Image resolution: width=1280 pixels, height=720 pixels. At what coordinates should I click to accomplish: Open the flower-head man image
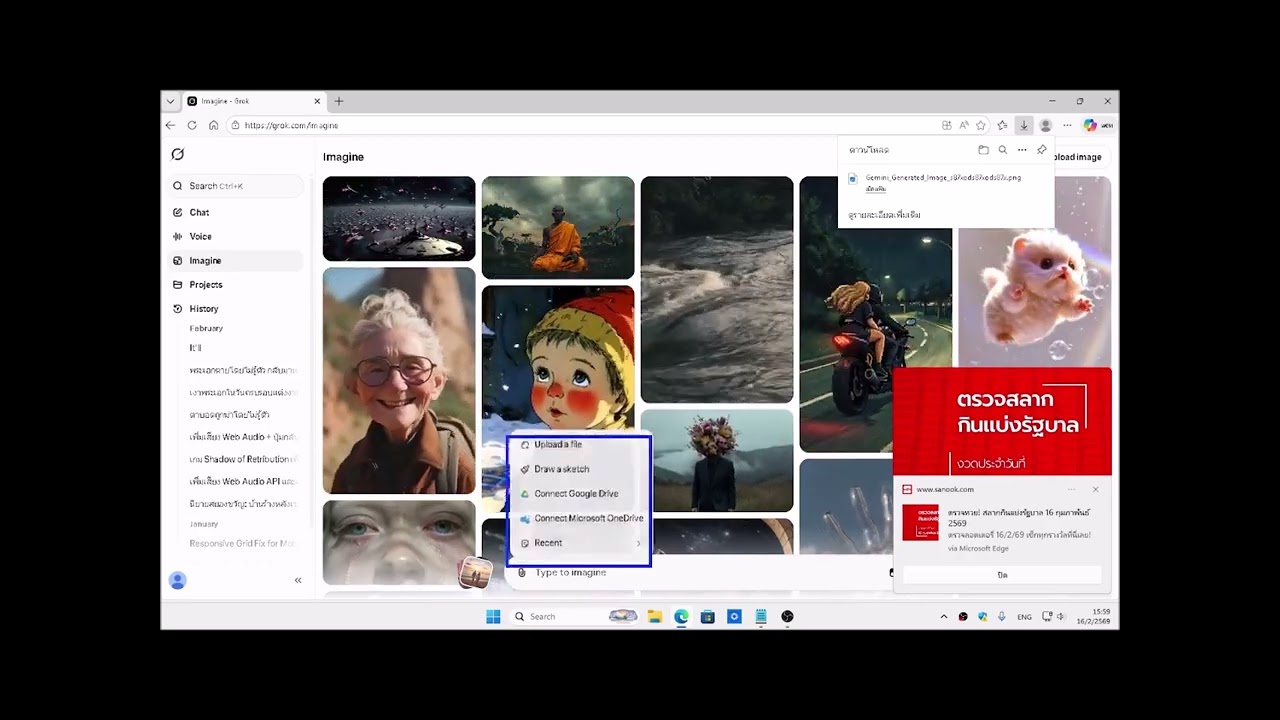point(717,460)
